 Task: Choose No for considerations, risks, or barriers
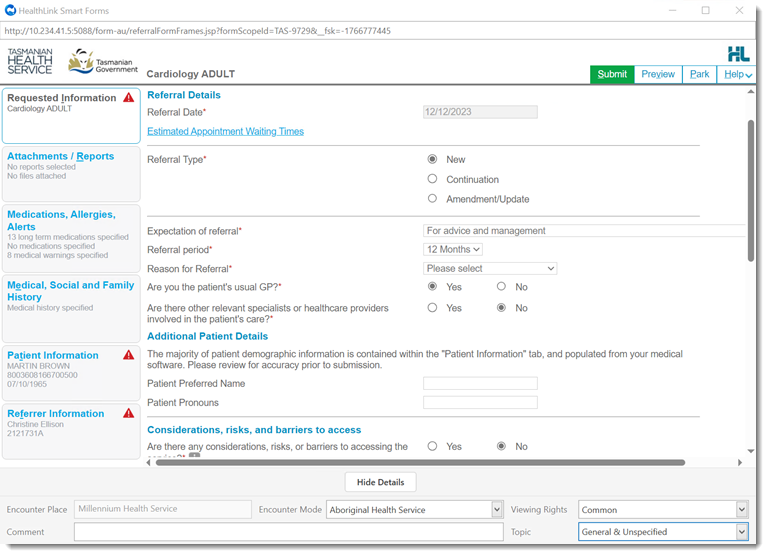click(501, 446)
